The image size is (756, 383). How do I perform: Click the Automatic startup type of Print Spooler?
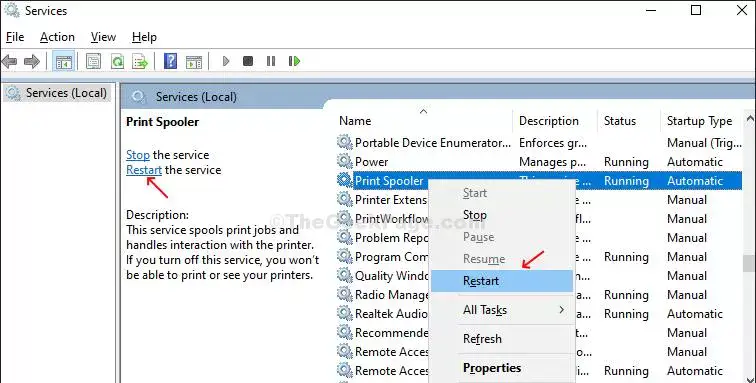pos(695,181)
